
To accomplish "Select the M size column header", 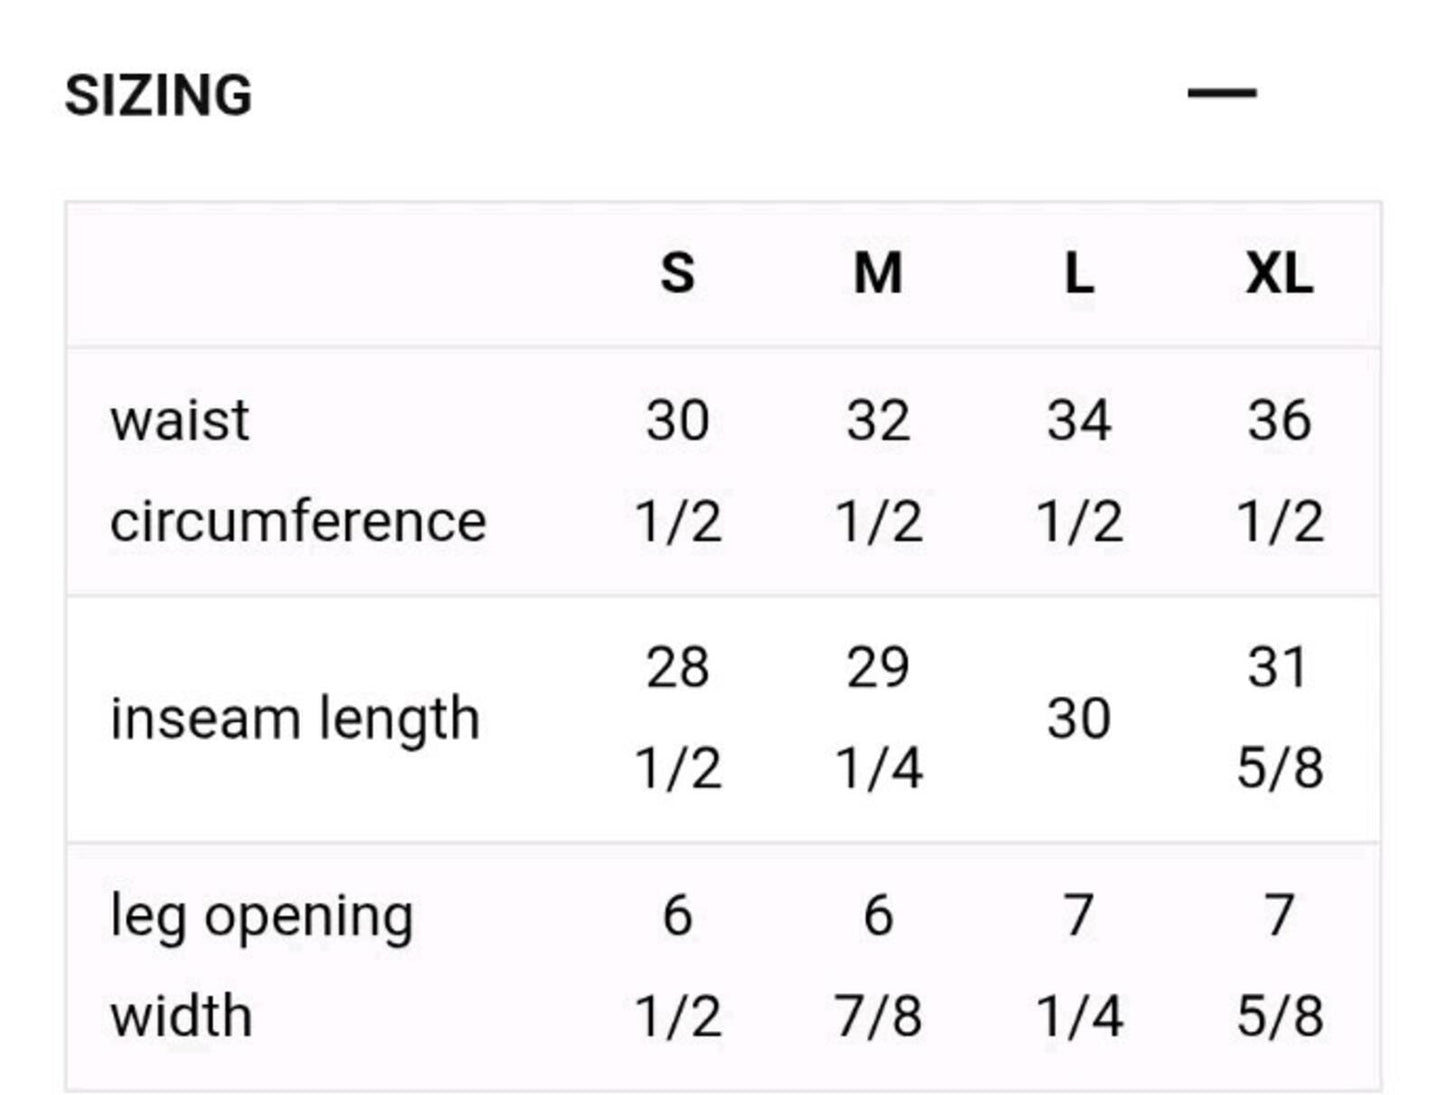I will click(x=878, y=273).
